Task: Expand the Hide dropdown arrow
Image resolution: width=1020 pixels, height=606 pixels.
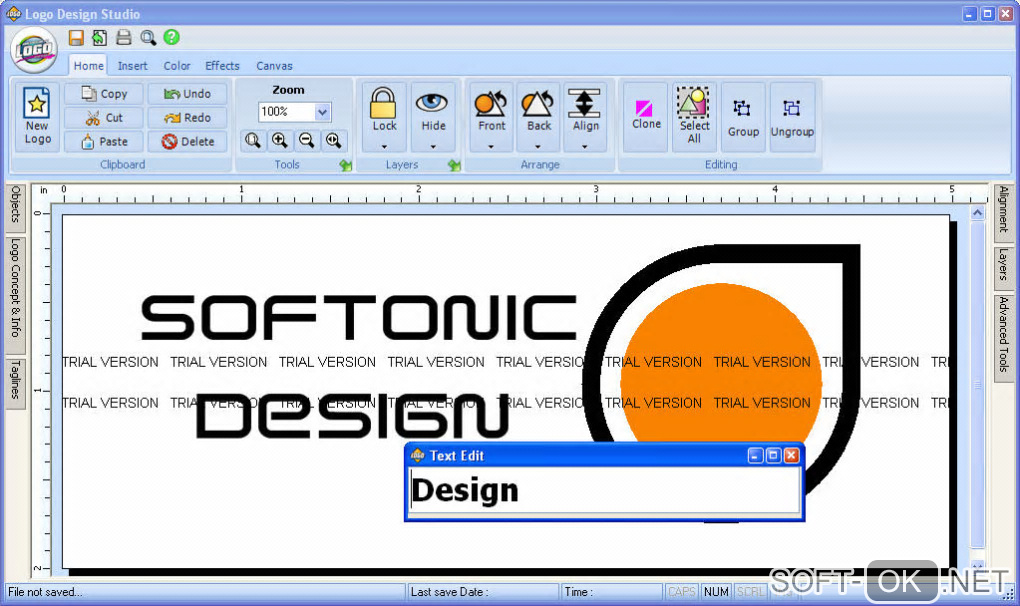Action: pyautogui.click(x=433, y=147)
